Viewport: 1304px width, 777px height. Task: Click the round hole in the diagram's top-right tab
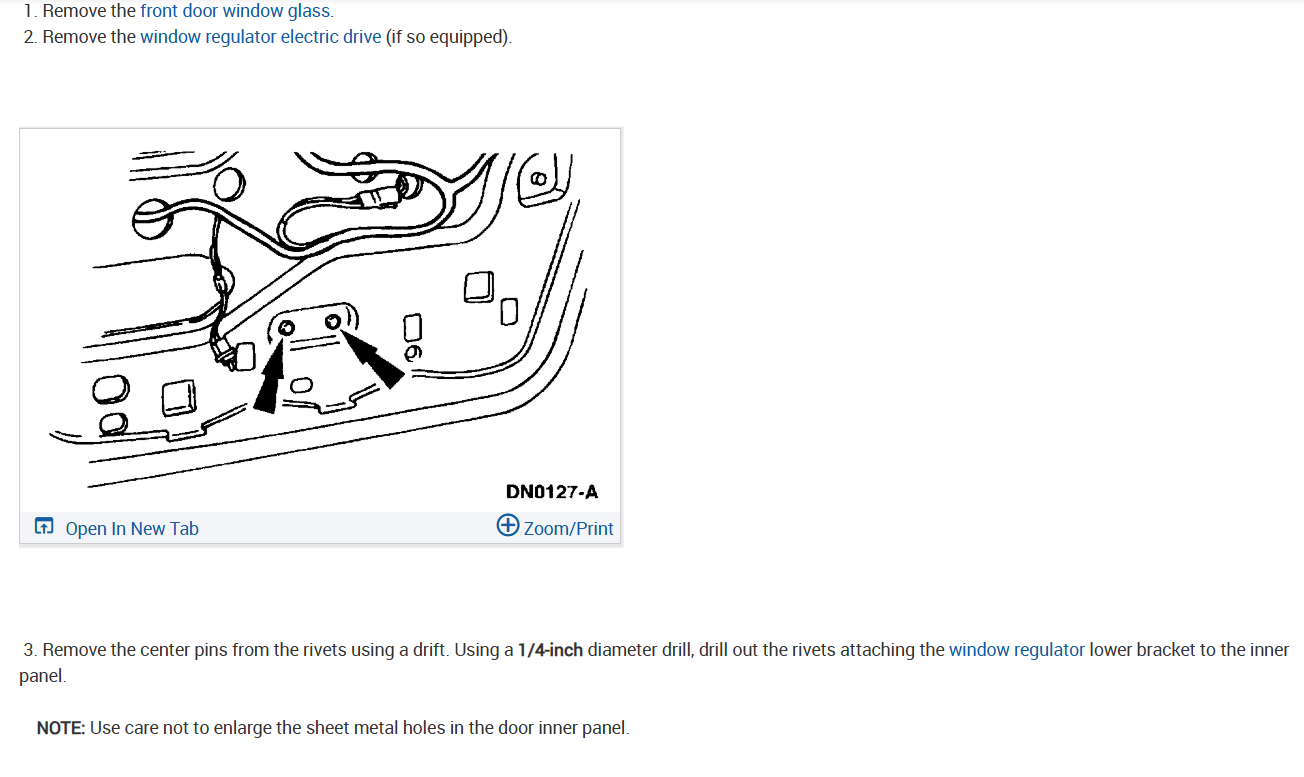click(x=539, y=180)
